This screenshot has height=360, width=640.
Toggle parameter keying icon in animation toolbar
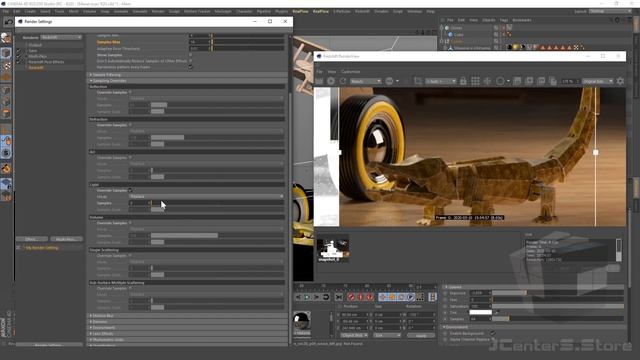(411, 297)
